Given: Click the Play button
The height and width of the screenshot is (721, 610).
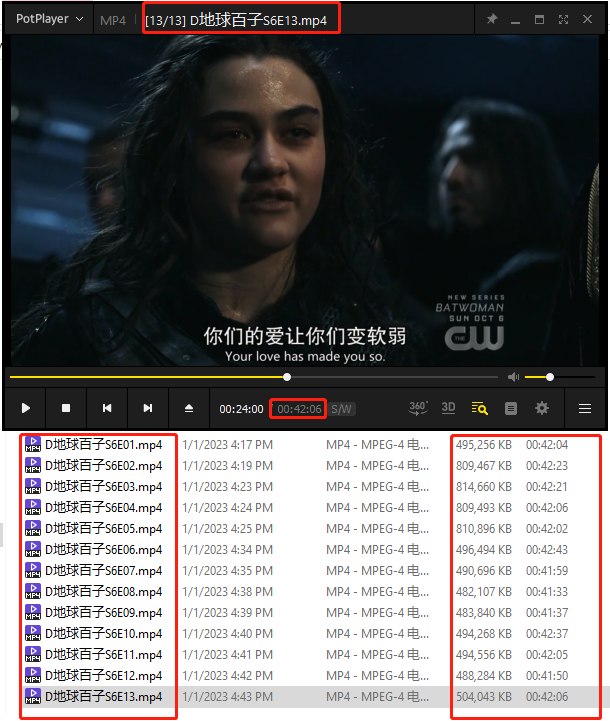Looking at the screenshot, I should [26, 408].
